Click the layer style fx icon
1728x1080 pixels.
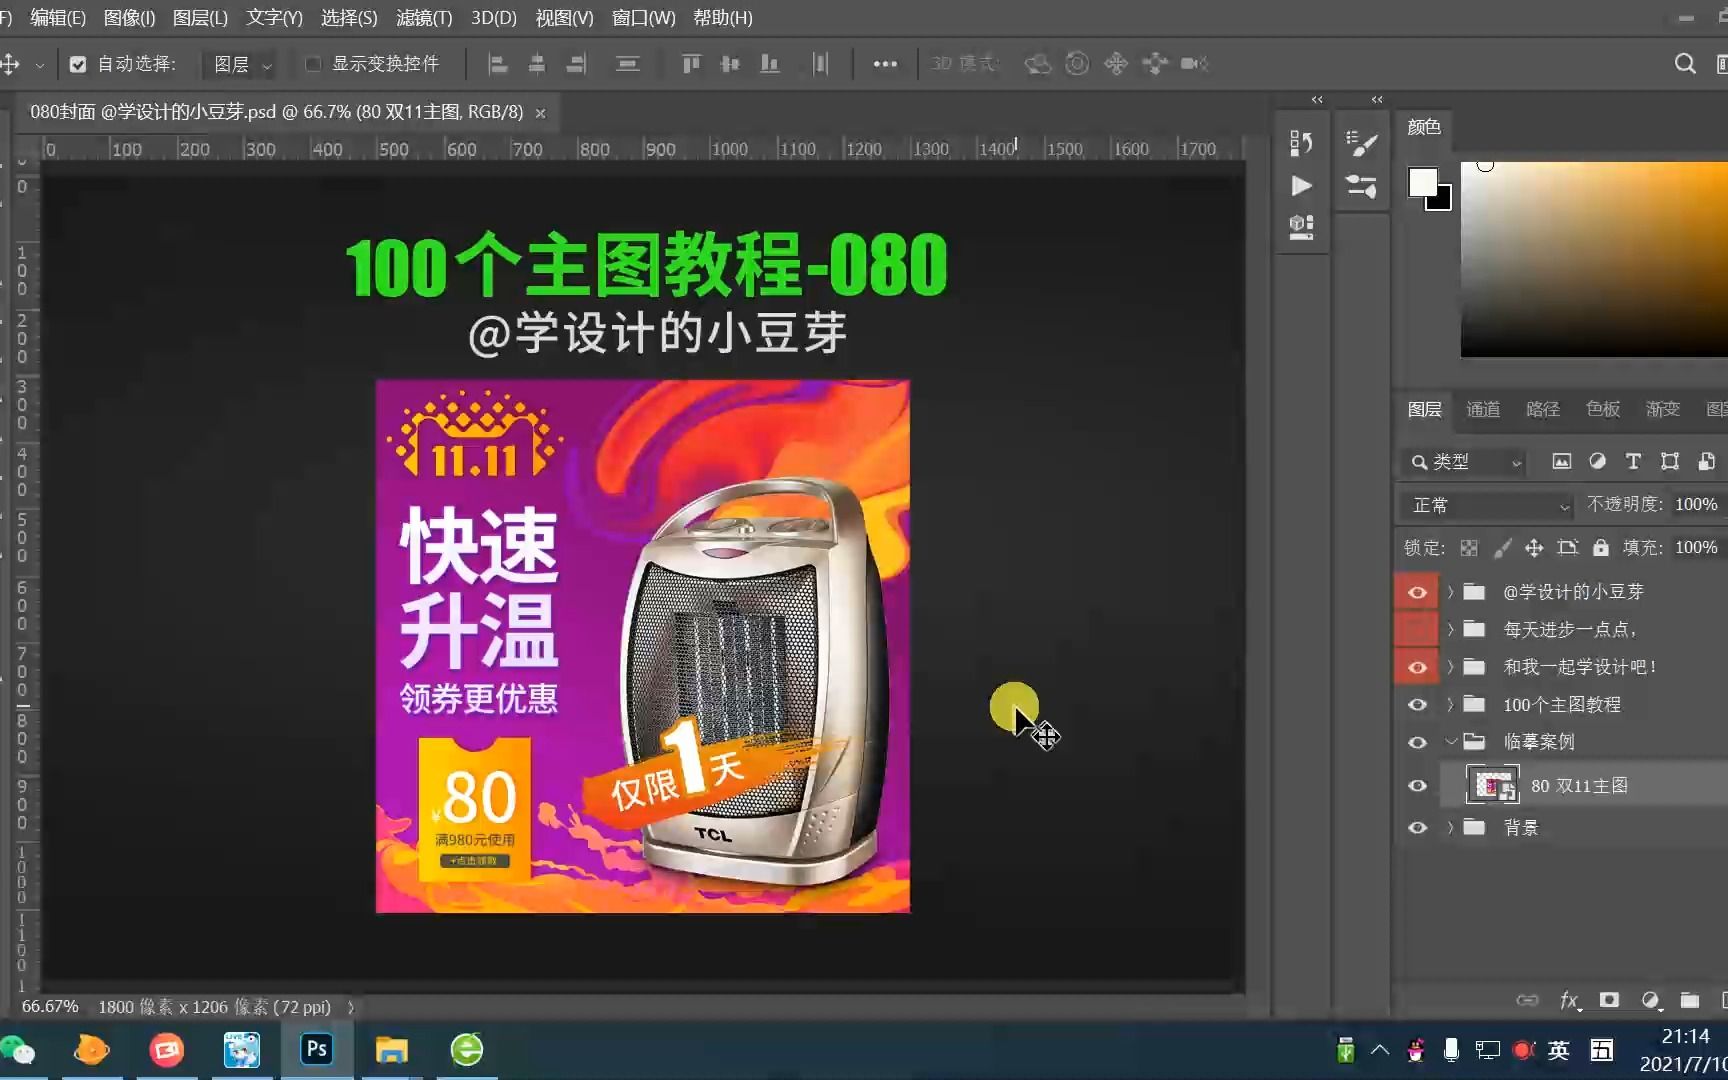pos(1570,1000)
